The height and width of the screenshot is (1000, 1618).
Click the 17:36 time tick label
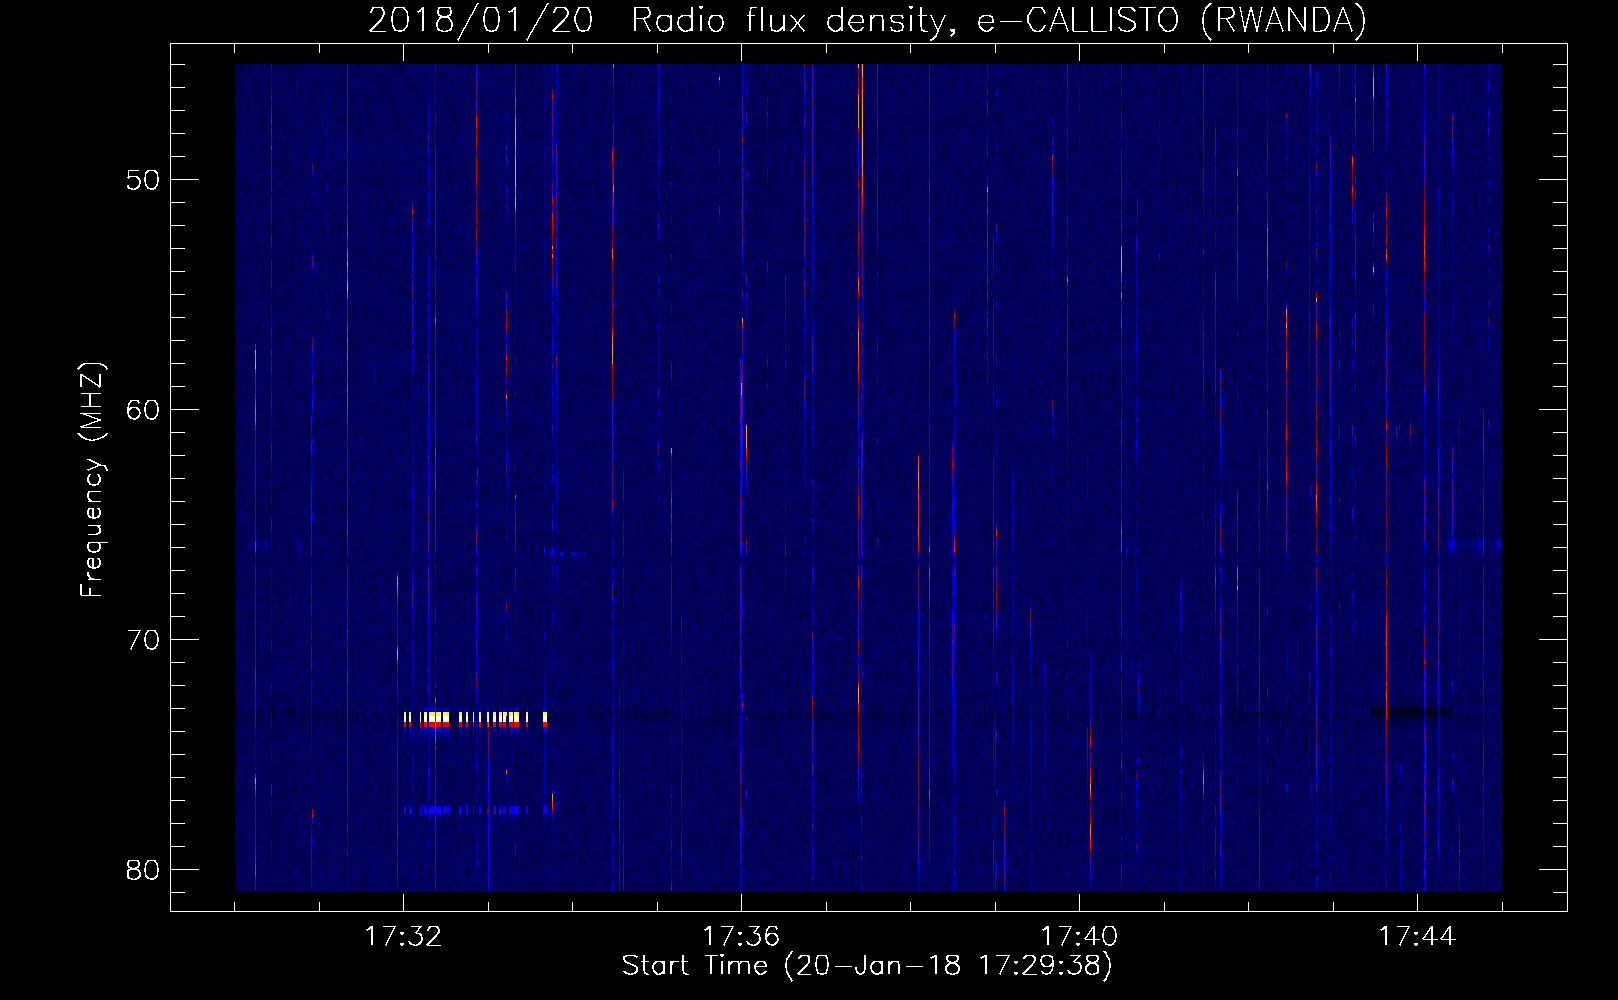[x=741, y=937]
